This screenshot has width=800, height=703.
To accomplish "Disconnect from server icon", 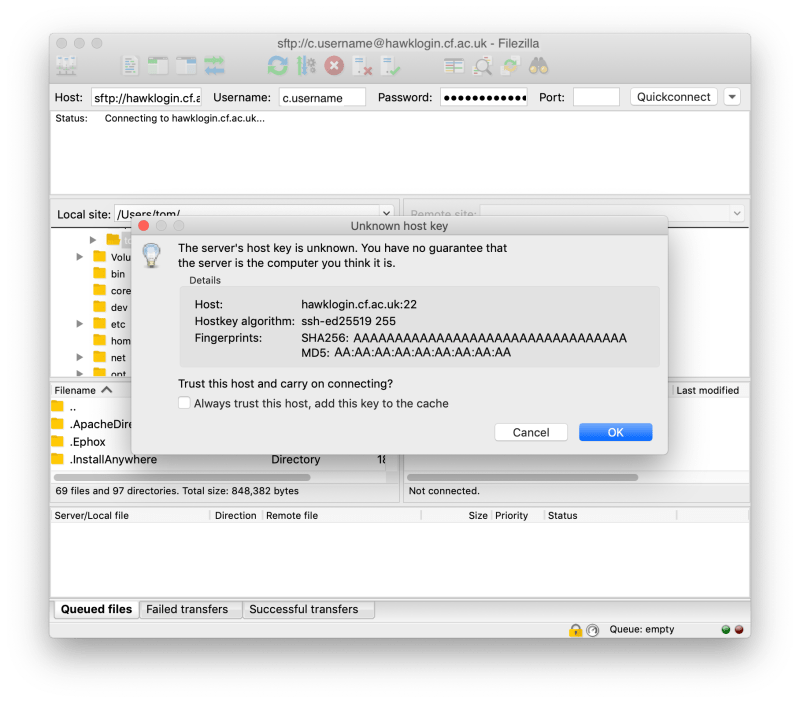I will pyautogui.click(x=362, y=66).
